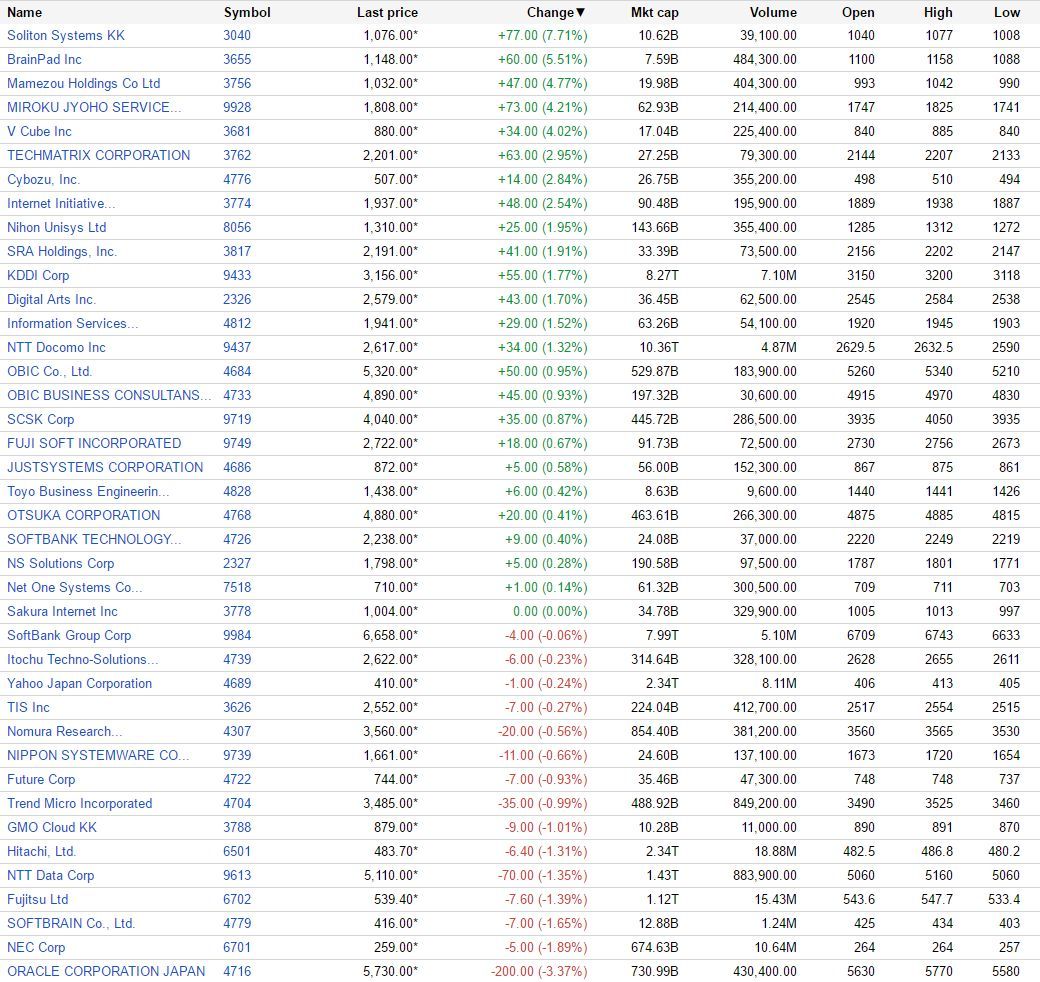Image resolution: width=1040 pixels, height=982 pixels.
Task: Click symbol 4689 link
Action: (x=237, y=684)
